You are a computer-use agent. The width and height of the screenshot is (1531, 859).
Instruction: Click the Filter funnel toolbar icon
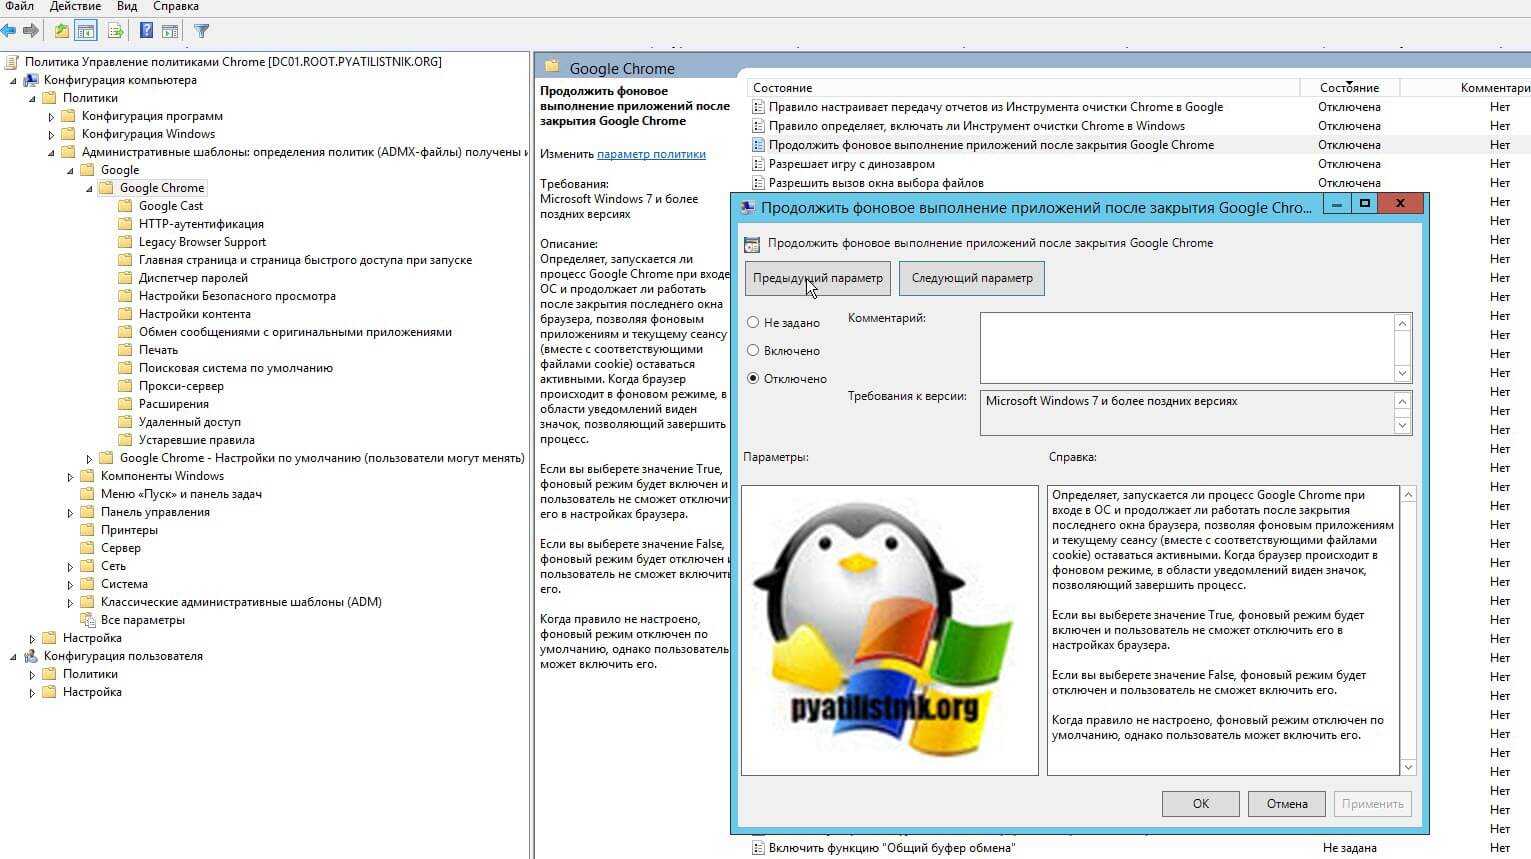point(201,31)
